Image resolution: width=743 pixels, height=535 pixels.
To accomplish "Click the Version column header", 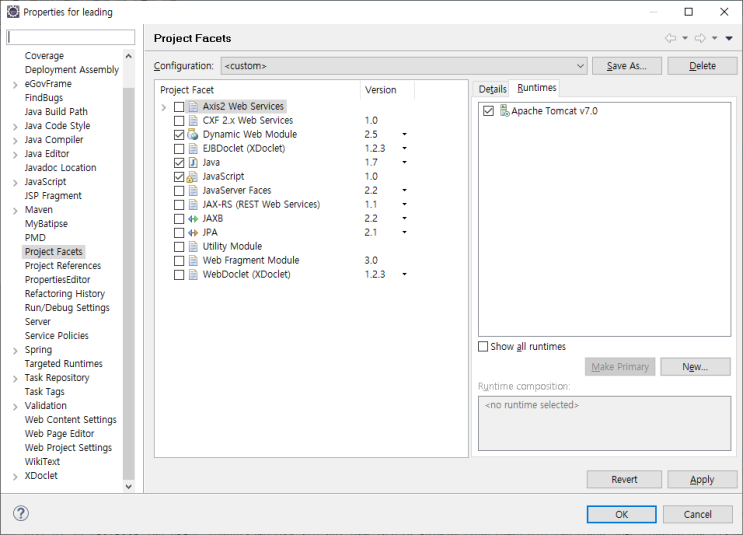I will (387, 90).
